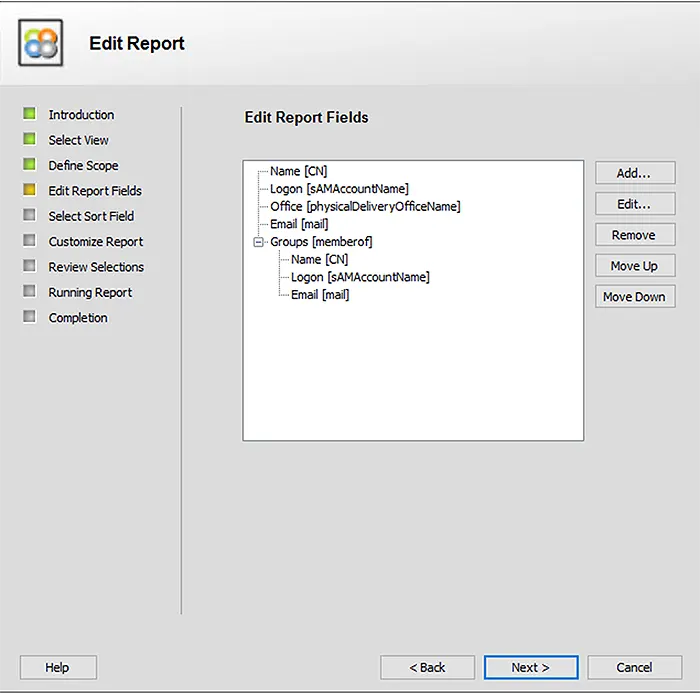Cancel the Edit Report wizard
The image size is (700, 695).
tap(634, 668)
